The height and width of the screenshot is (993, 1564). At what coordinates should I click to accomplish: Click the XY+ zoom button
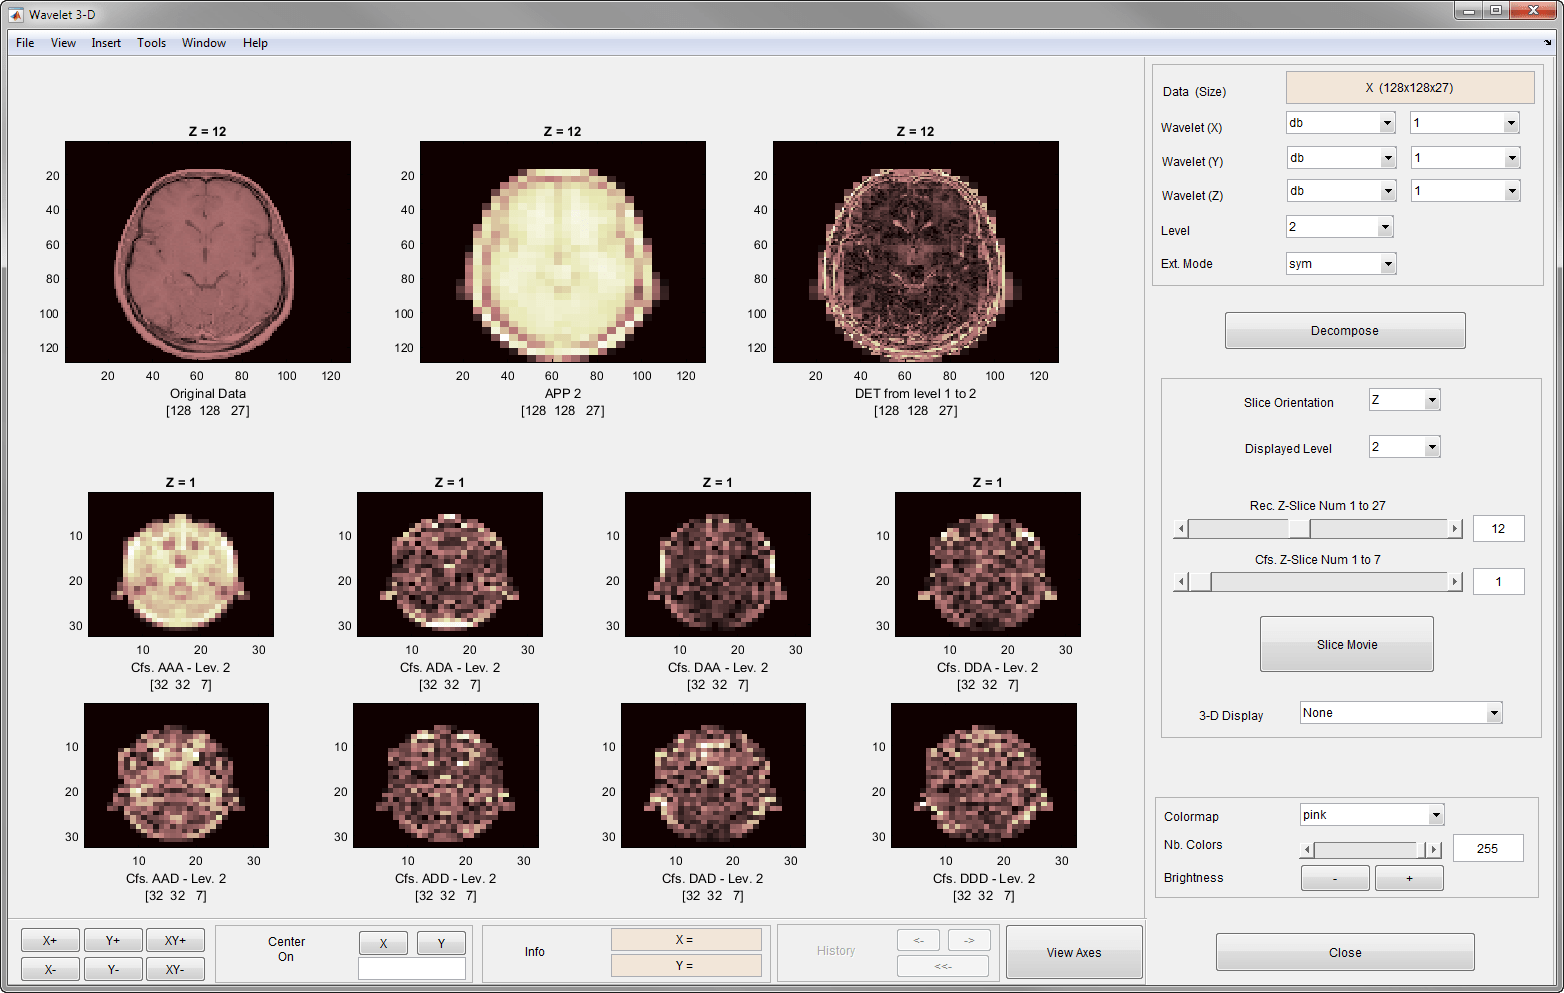175,941
